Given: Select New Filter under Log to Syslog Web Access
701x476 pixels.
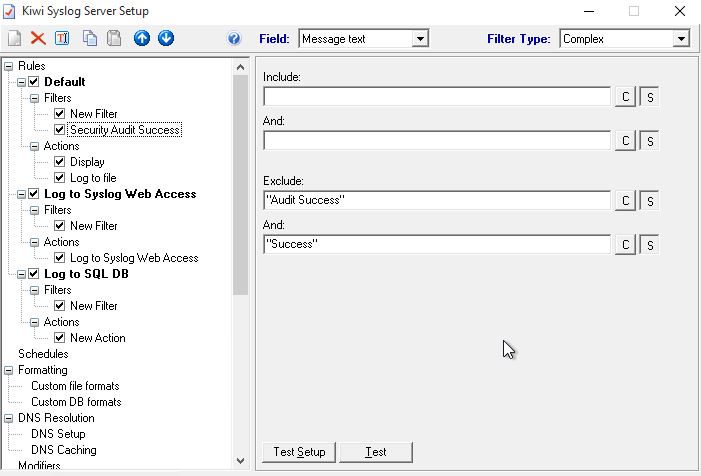Looking at the screenshot, I should click(x=93, y=226).
